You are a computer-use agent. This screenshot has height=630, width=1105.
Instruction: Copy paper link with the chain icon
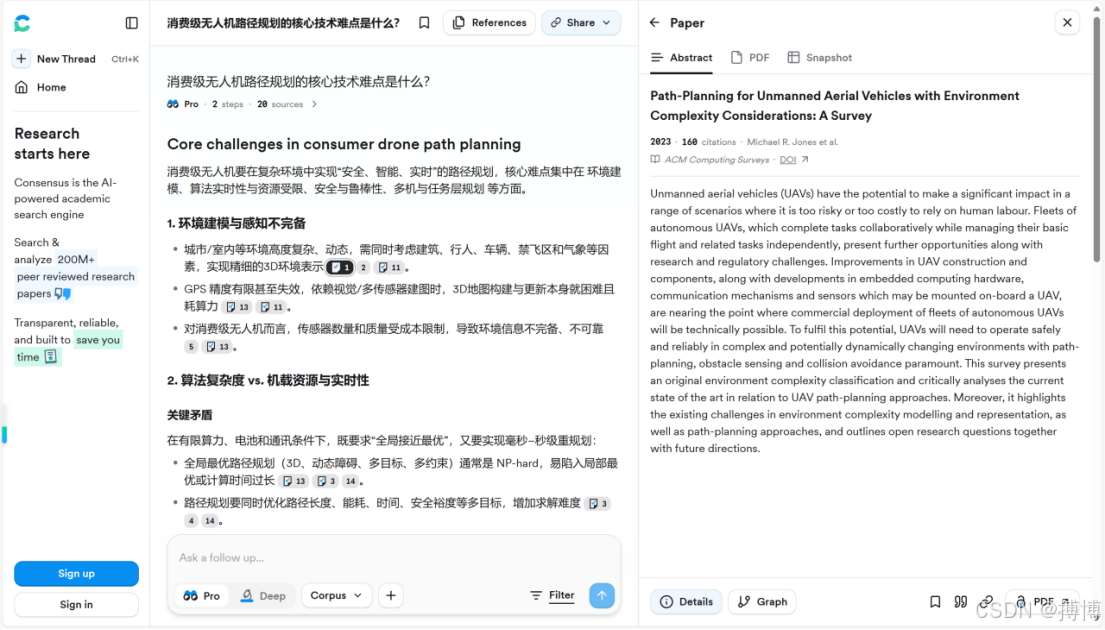986,602
